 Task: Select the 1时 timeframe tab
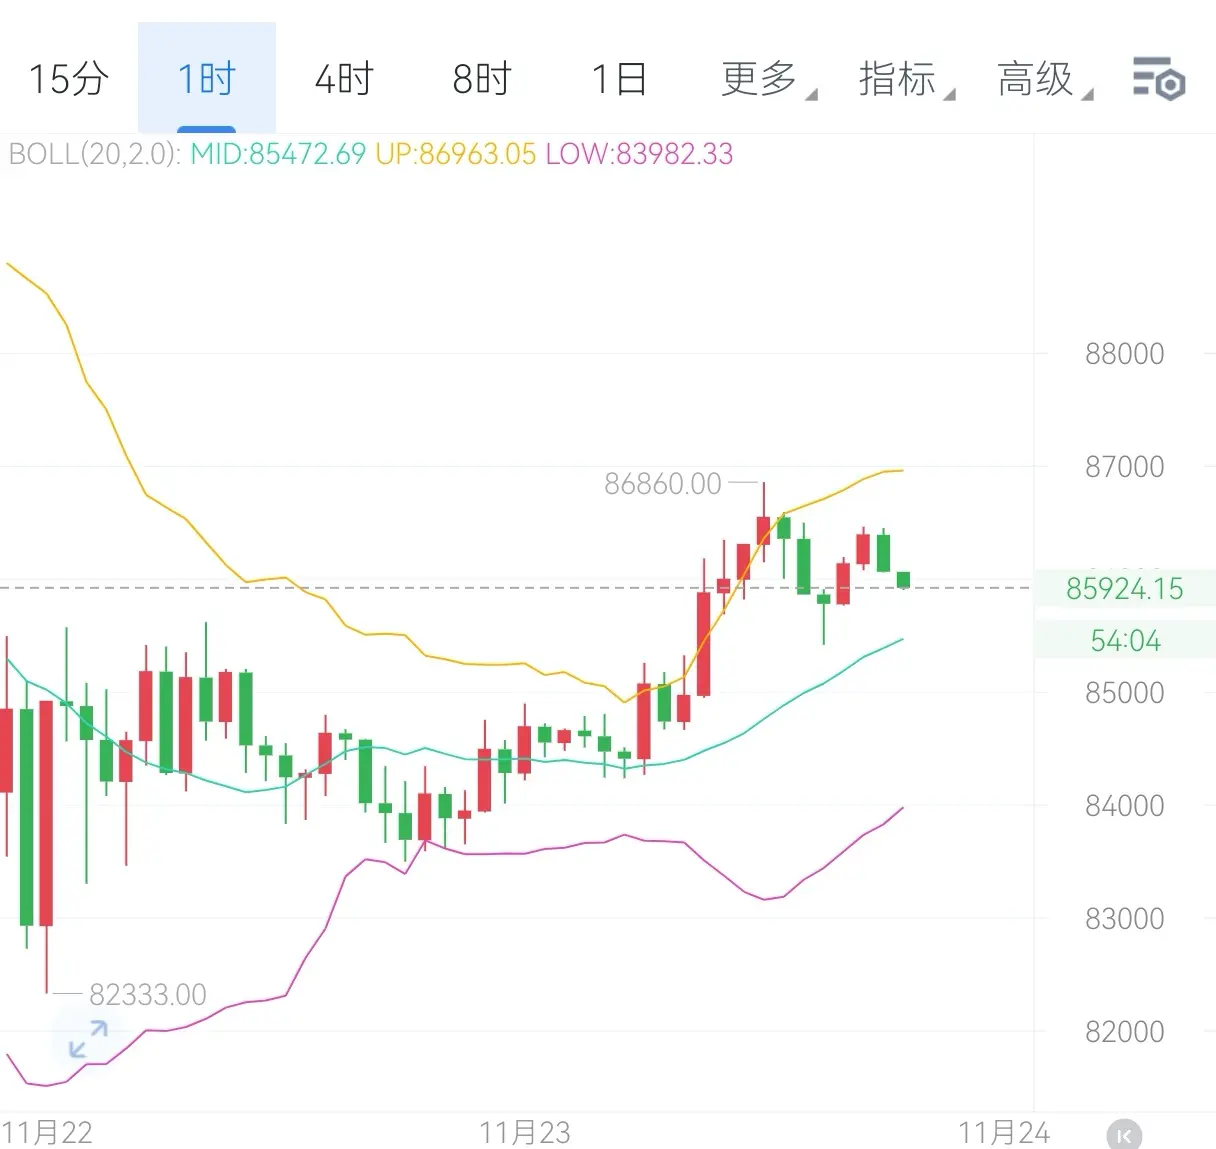(206, 79)
